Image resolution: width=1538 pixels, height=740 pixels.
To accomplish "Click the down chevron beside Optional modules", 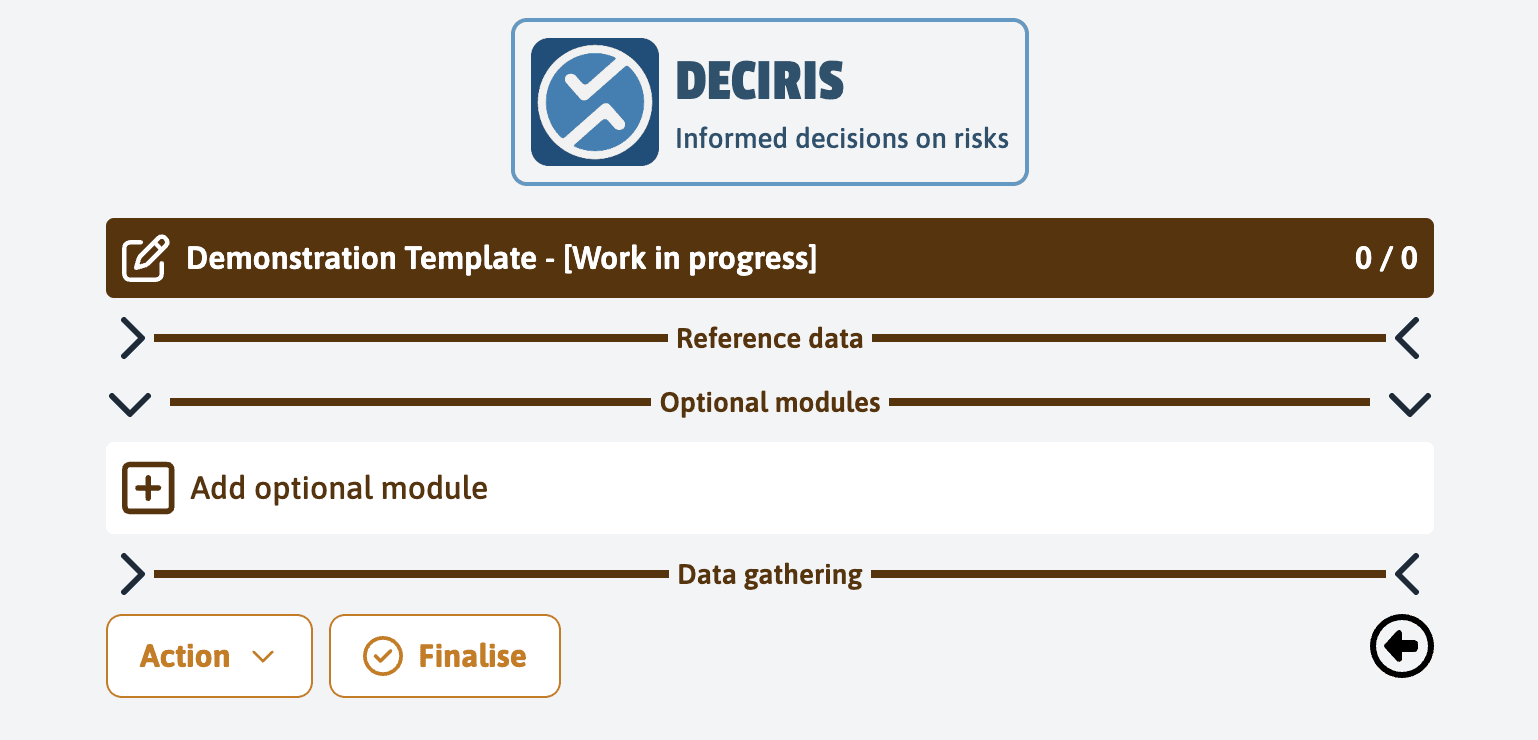I will pos(129,403).
